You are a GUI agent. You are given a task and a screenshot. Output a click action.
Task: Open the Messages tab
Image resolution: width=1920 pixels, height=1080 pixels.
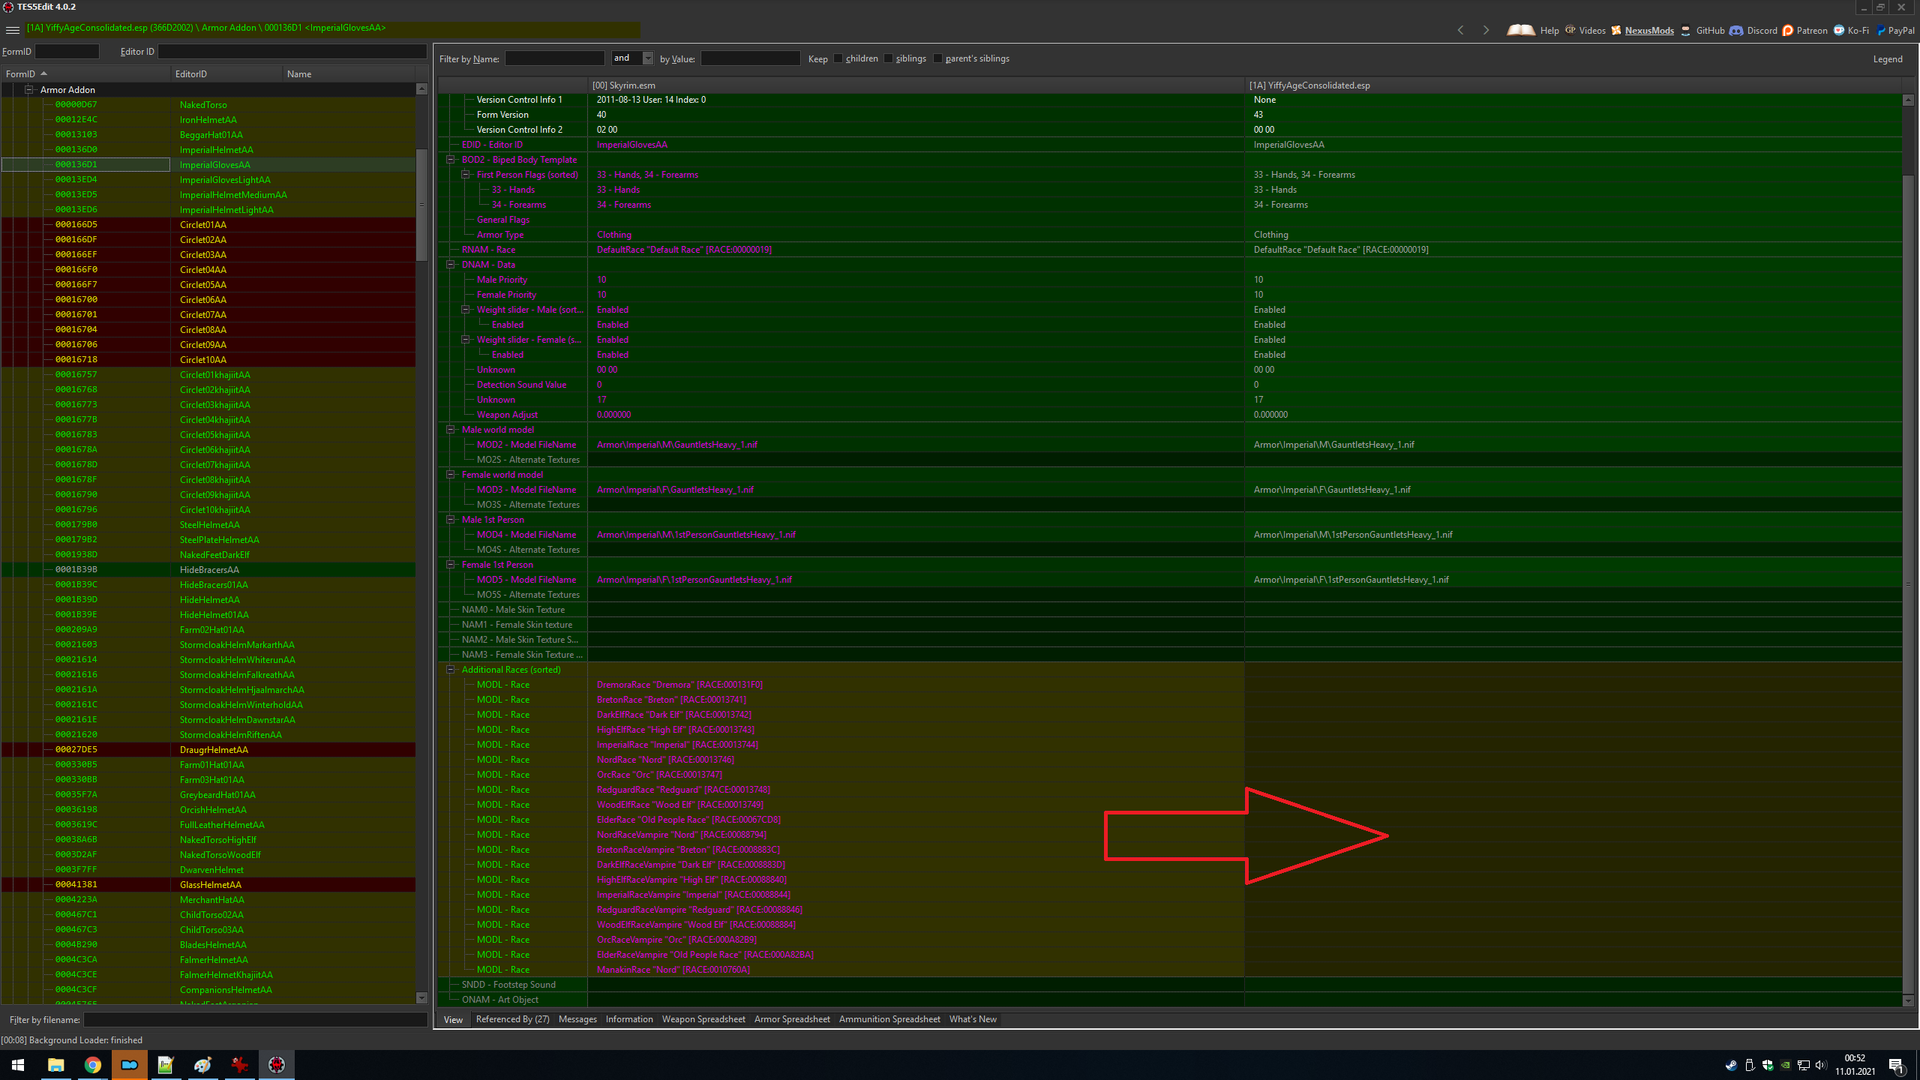pyautogui.click(x=577, y=1020)
